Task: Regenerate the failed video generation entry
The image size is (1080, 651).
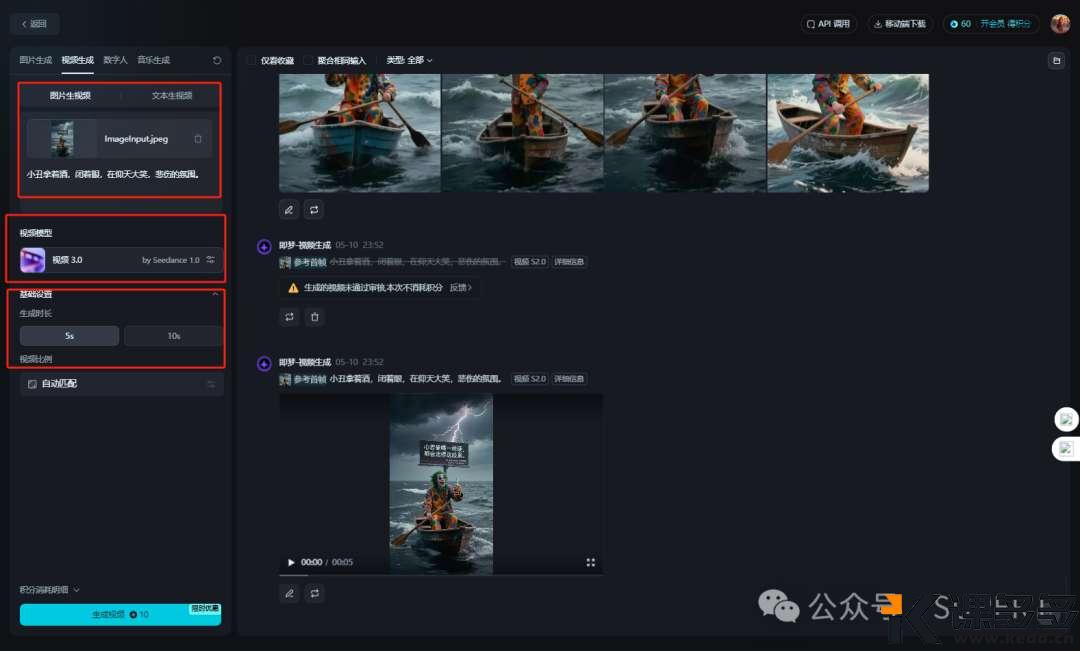Action: click(290, 317)
